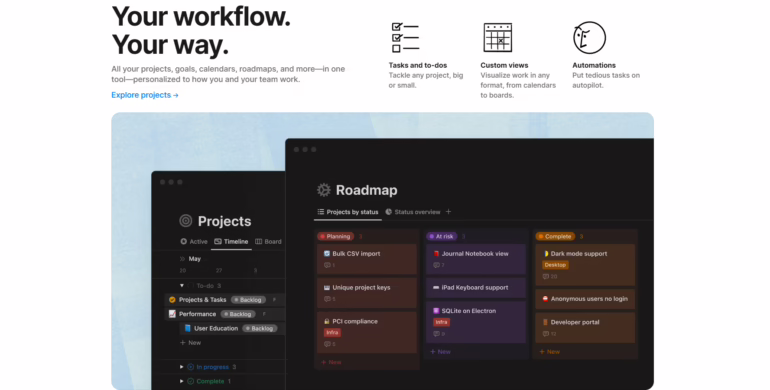
Task: Click New at the bottom of the Planning column
Action: (331, 362)
